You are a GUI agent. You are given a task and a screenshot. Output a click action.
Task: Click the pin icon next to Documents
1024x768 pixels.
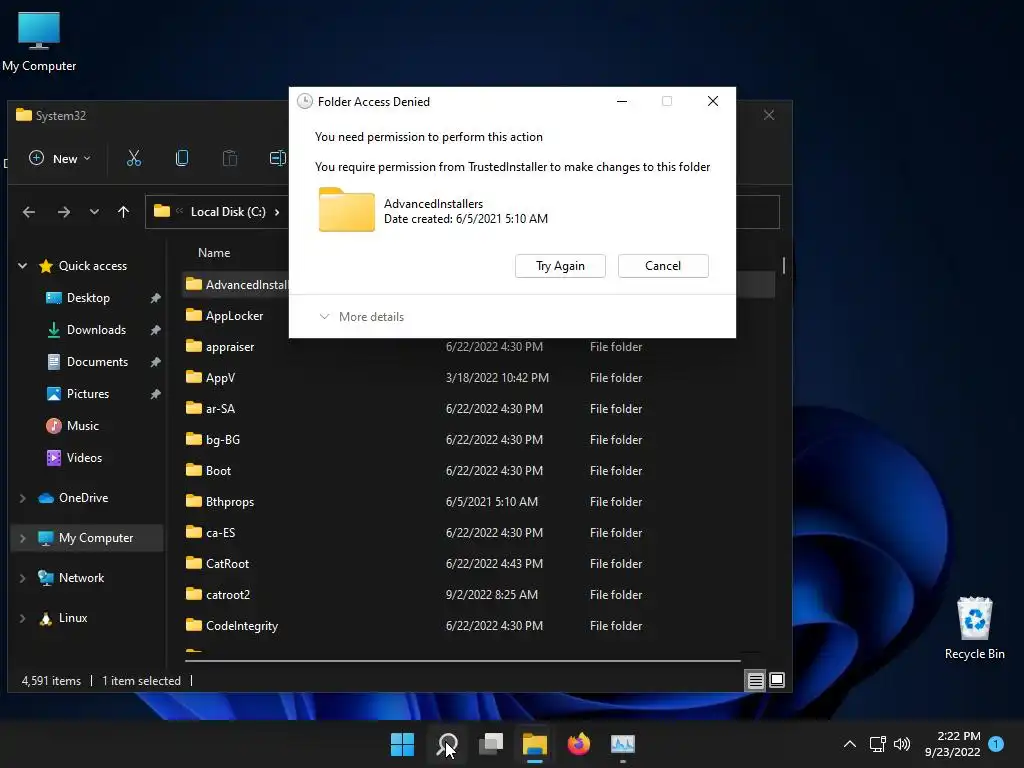point(155,362)
